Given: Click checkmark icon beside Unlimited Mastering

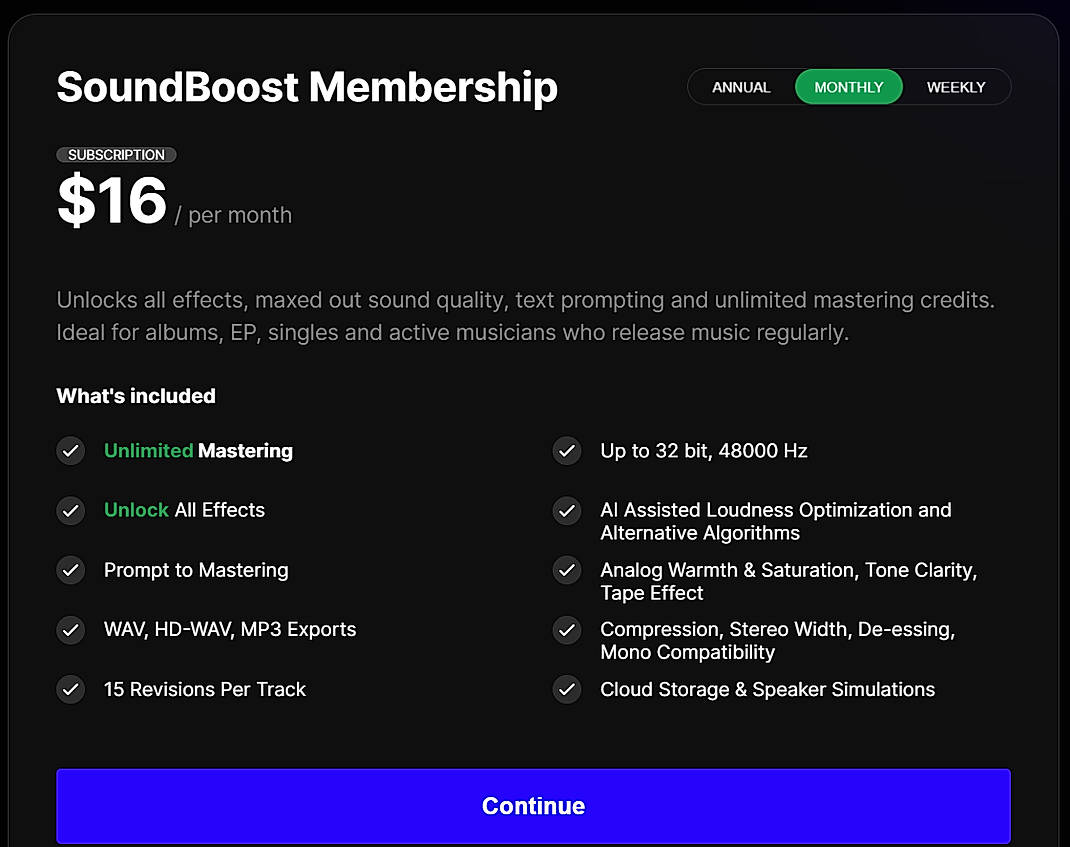Looking at the screenshot, I should tap(70, 450).
